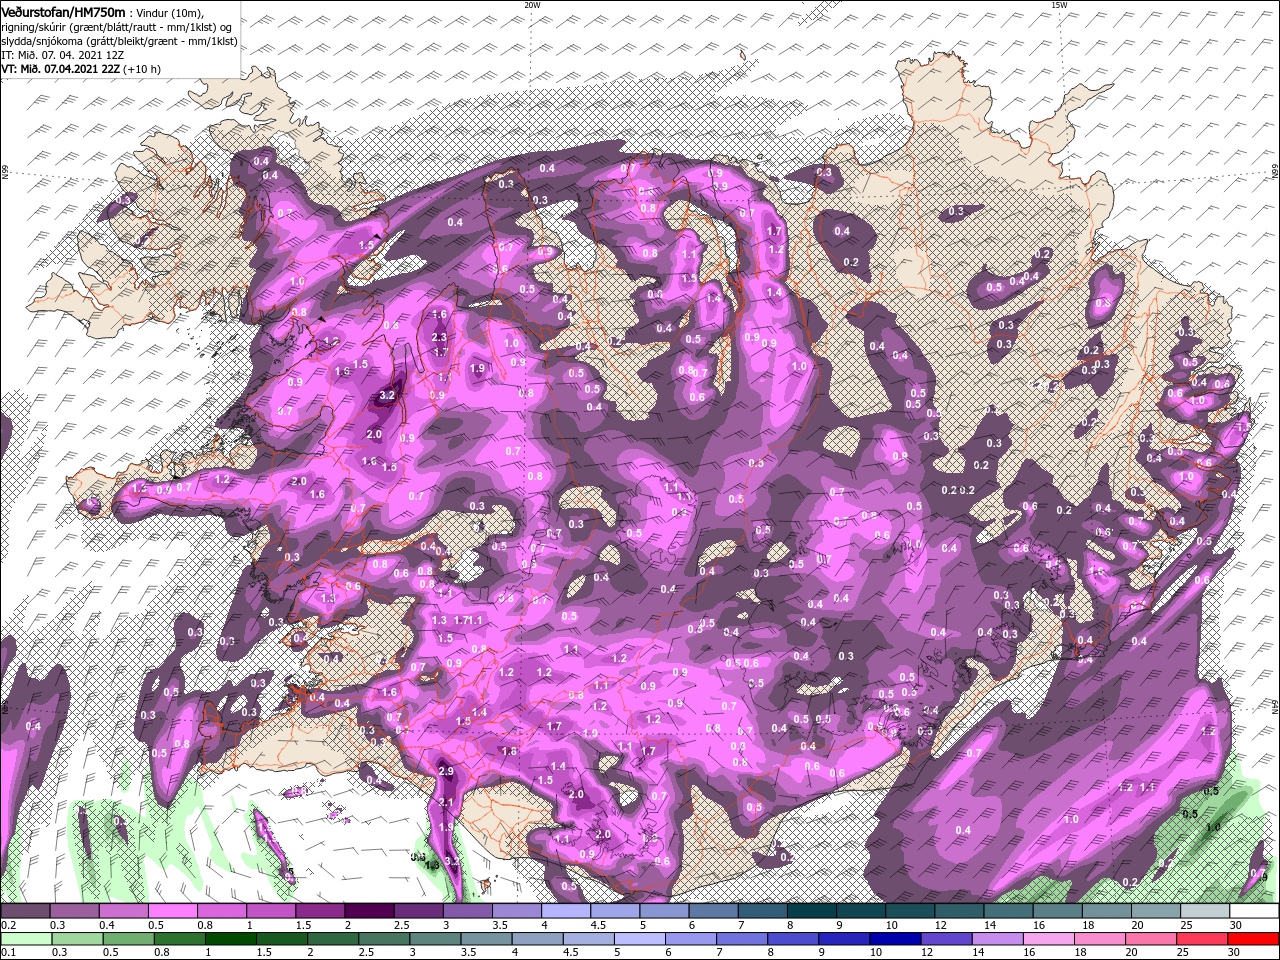The image size is (1280, 960).
Task: Select the purple 1.5 swatch, upper legend row
Action: pos(320,911)
